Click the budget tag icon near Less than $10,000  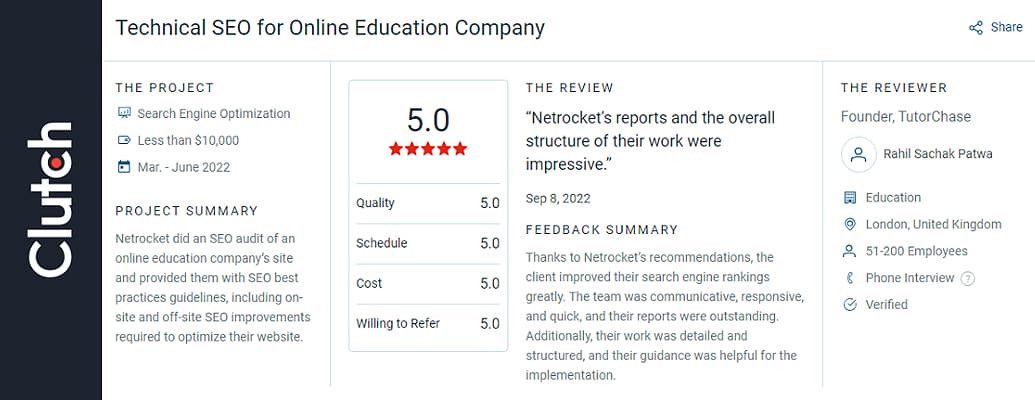point(124,140)
